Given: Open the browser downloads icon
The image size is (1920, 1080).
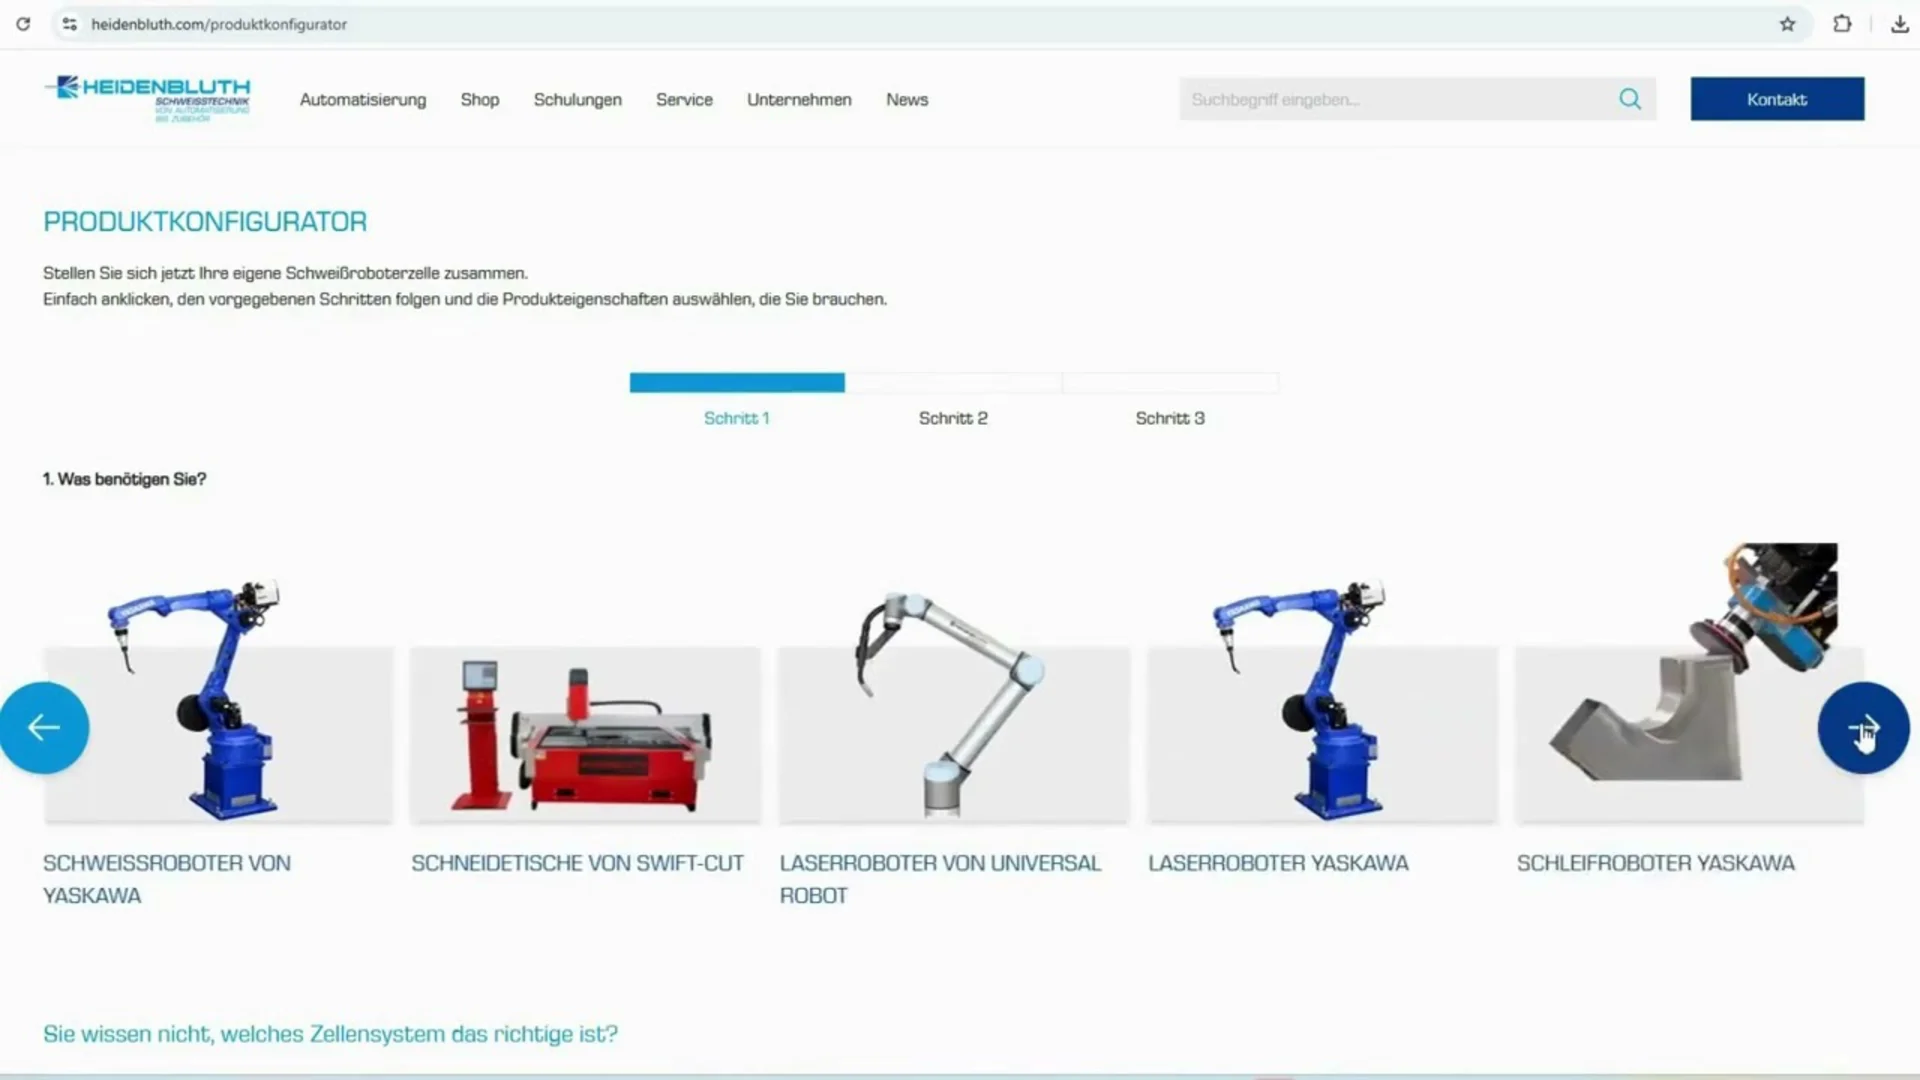Looking at the screenshot, I should [1900, 24].
